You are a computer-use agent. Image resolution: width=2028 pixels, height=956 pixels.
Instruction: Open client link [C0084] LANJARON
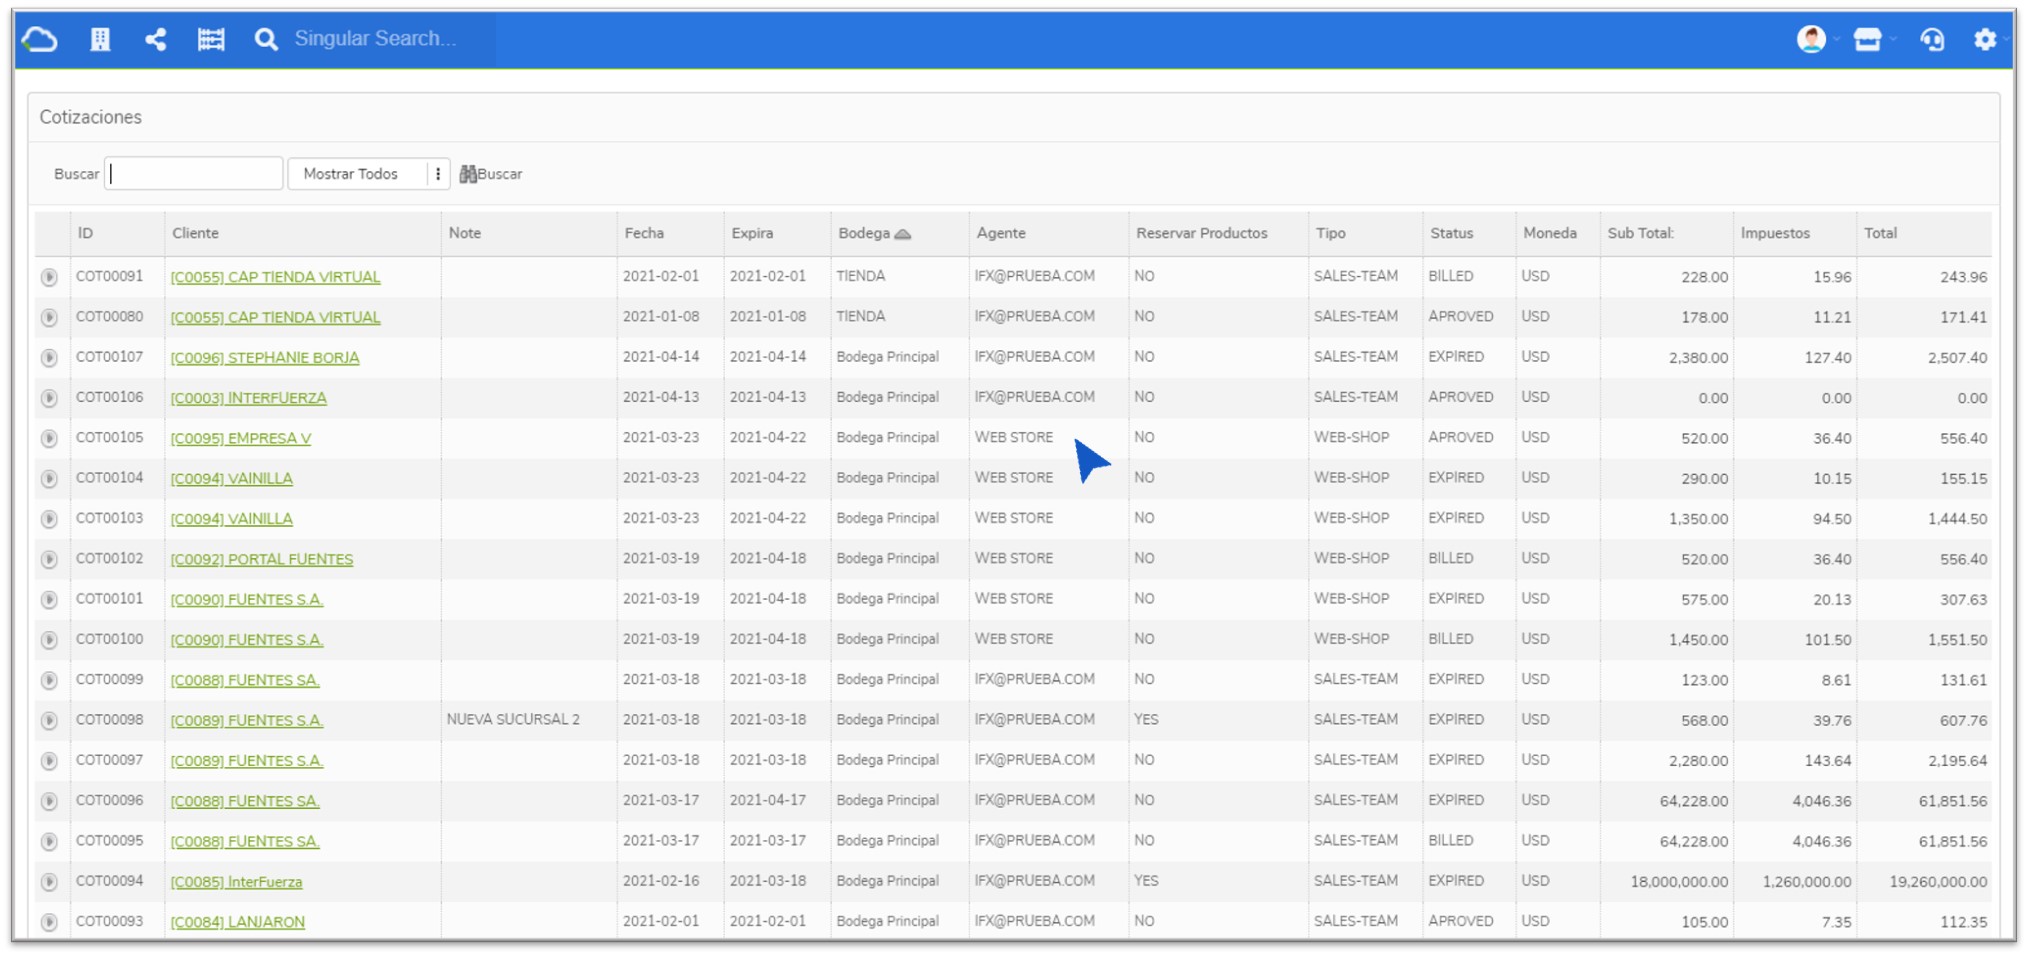238,922
